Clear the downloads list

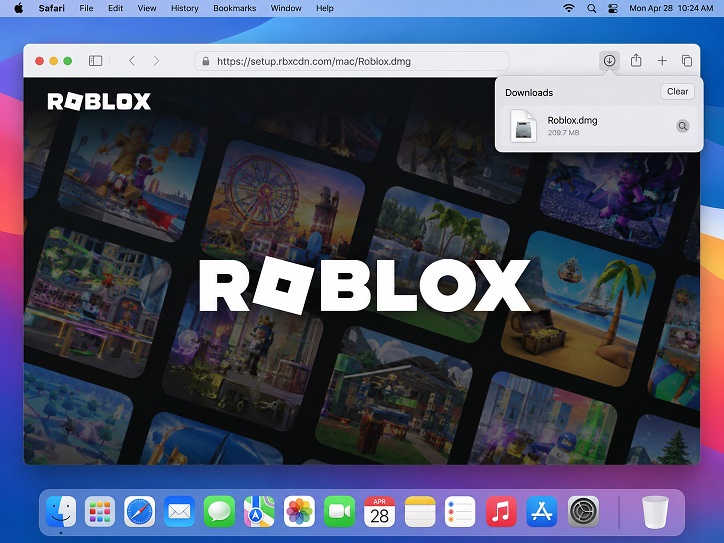(x=677, y=91)
